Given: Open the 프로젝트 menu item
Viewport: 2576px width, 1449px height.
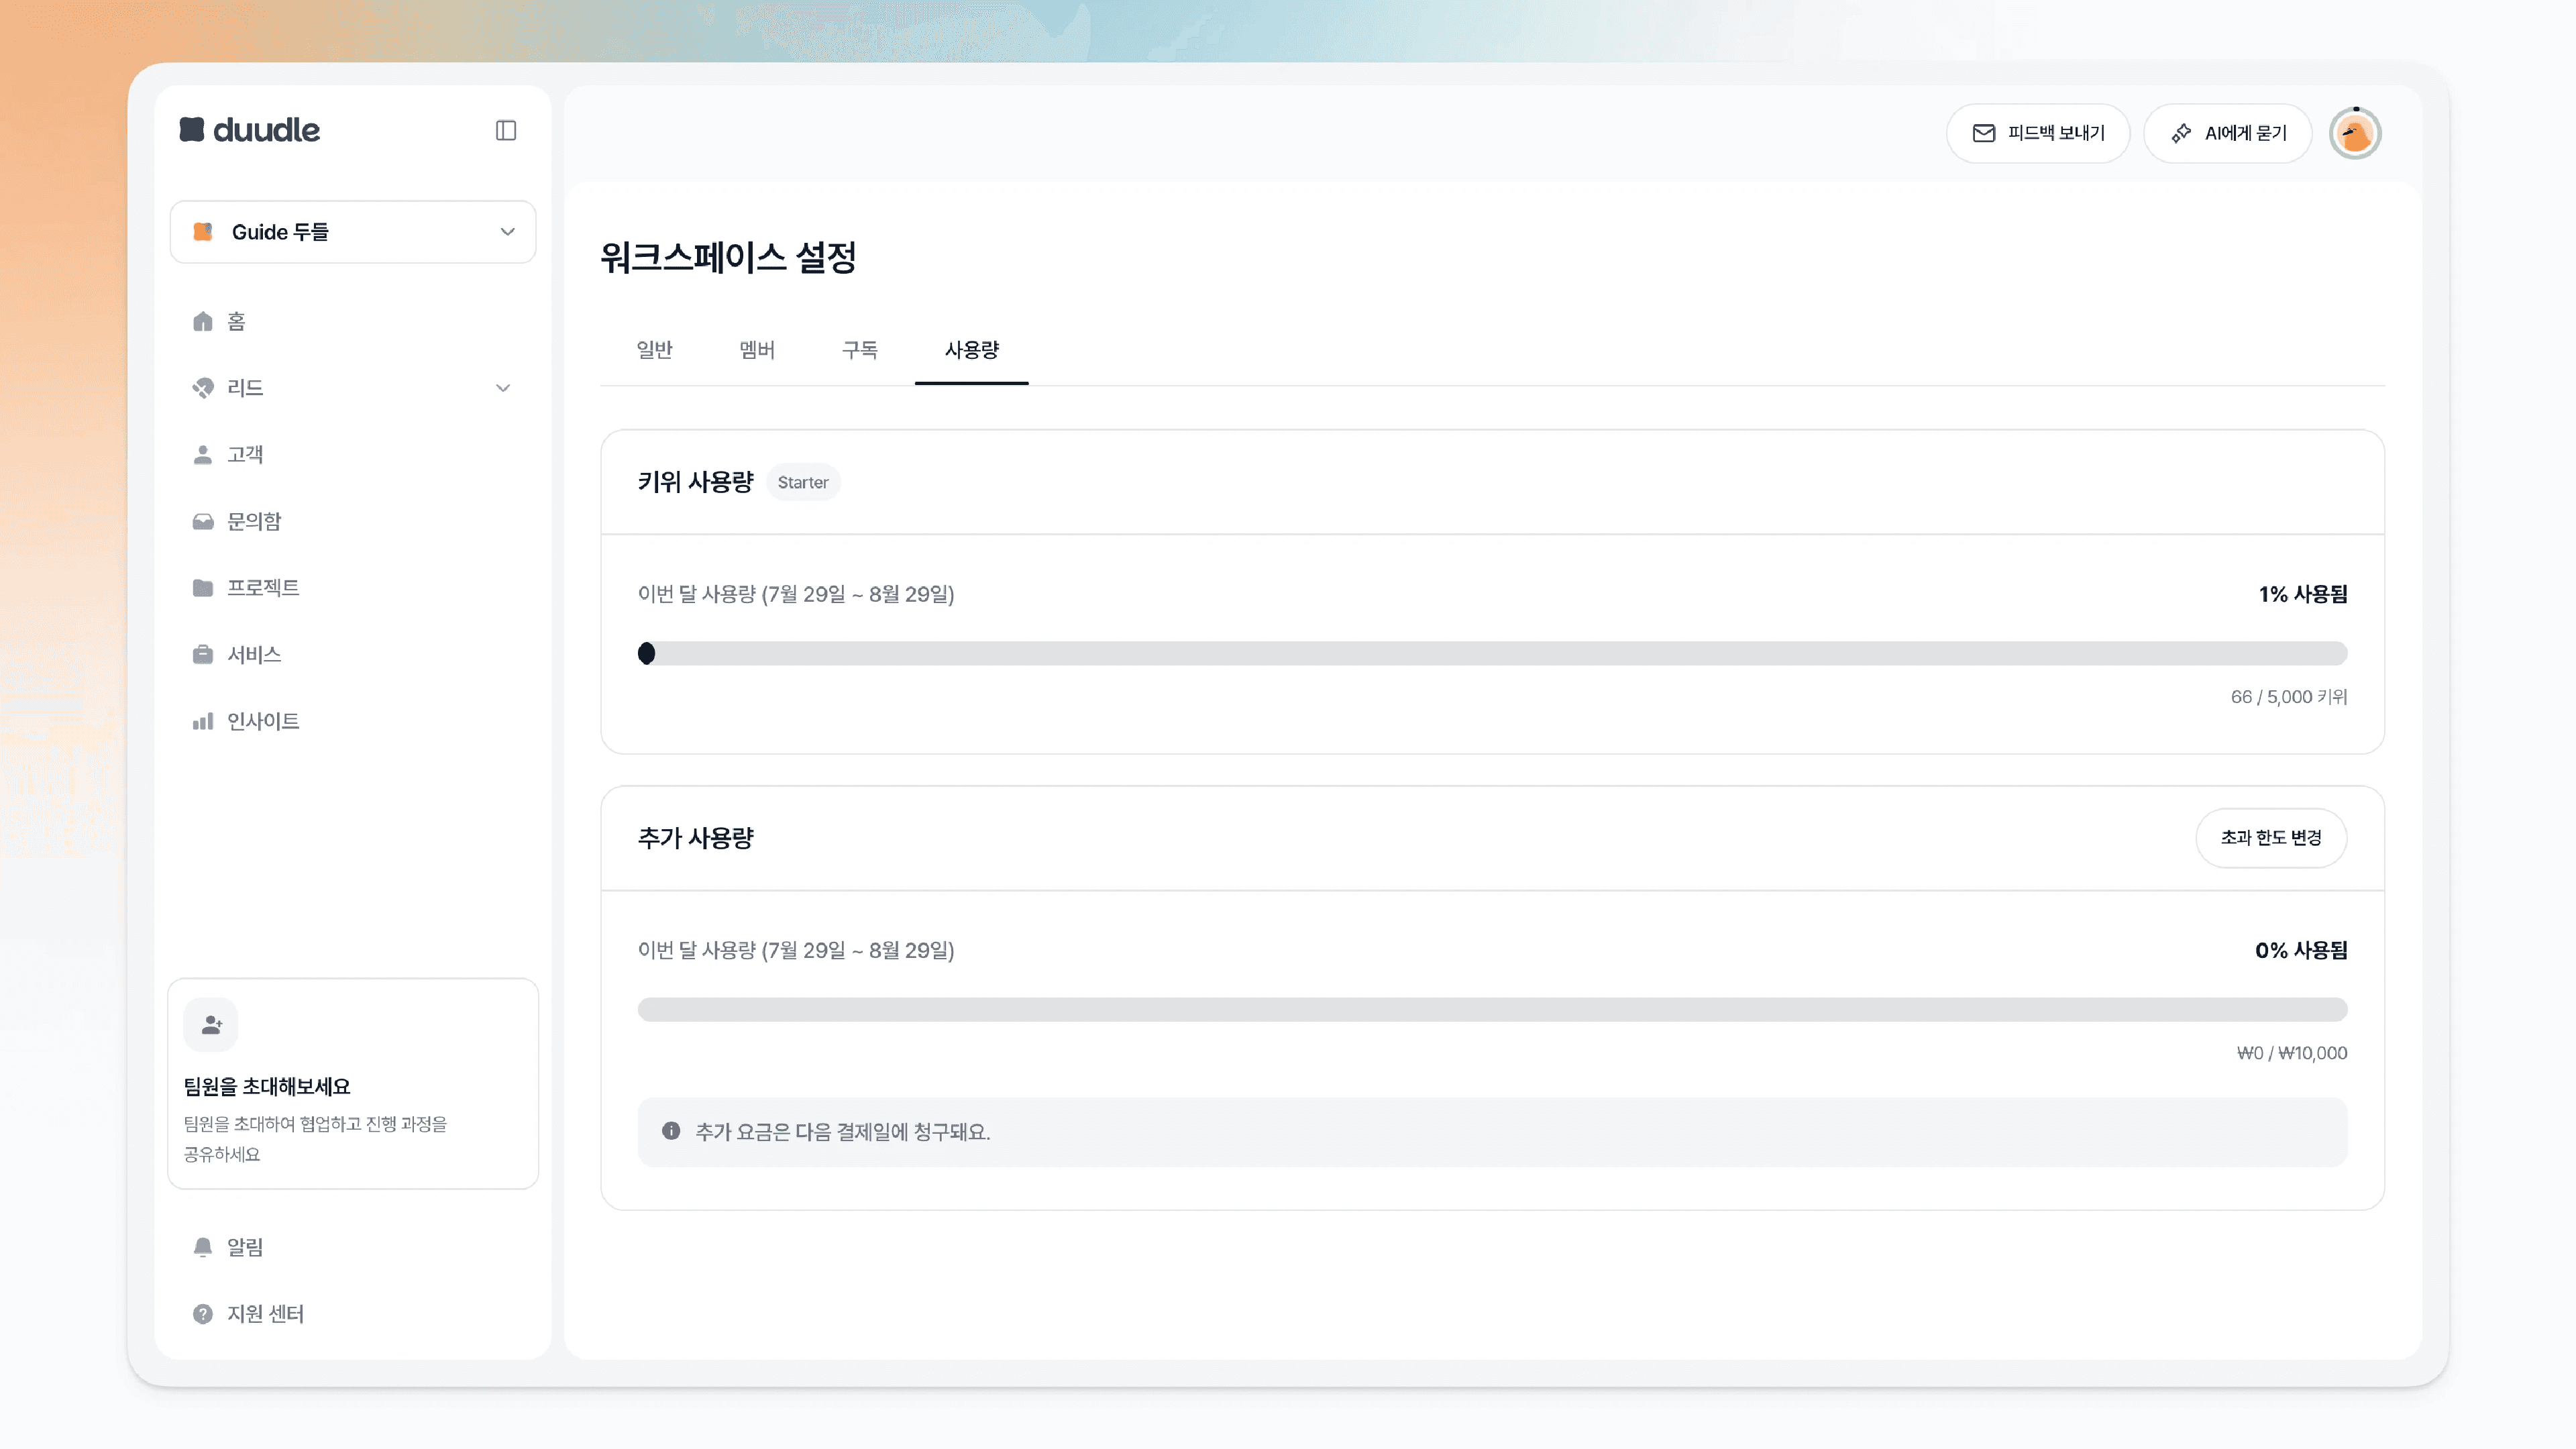Looking at the screenshot, I should pyautogui.click(x=353, y=588).
